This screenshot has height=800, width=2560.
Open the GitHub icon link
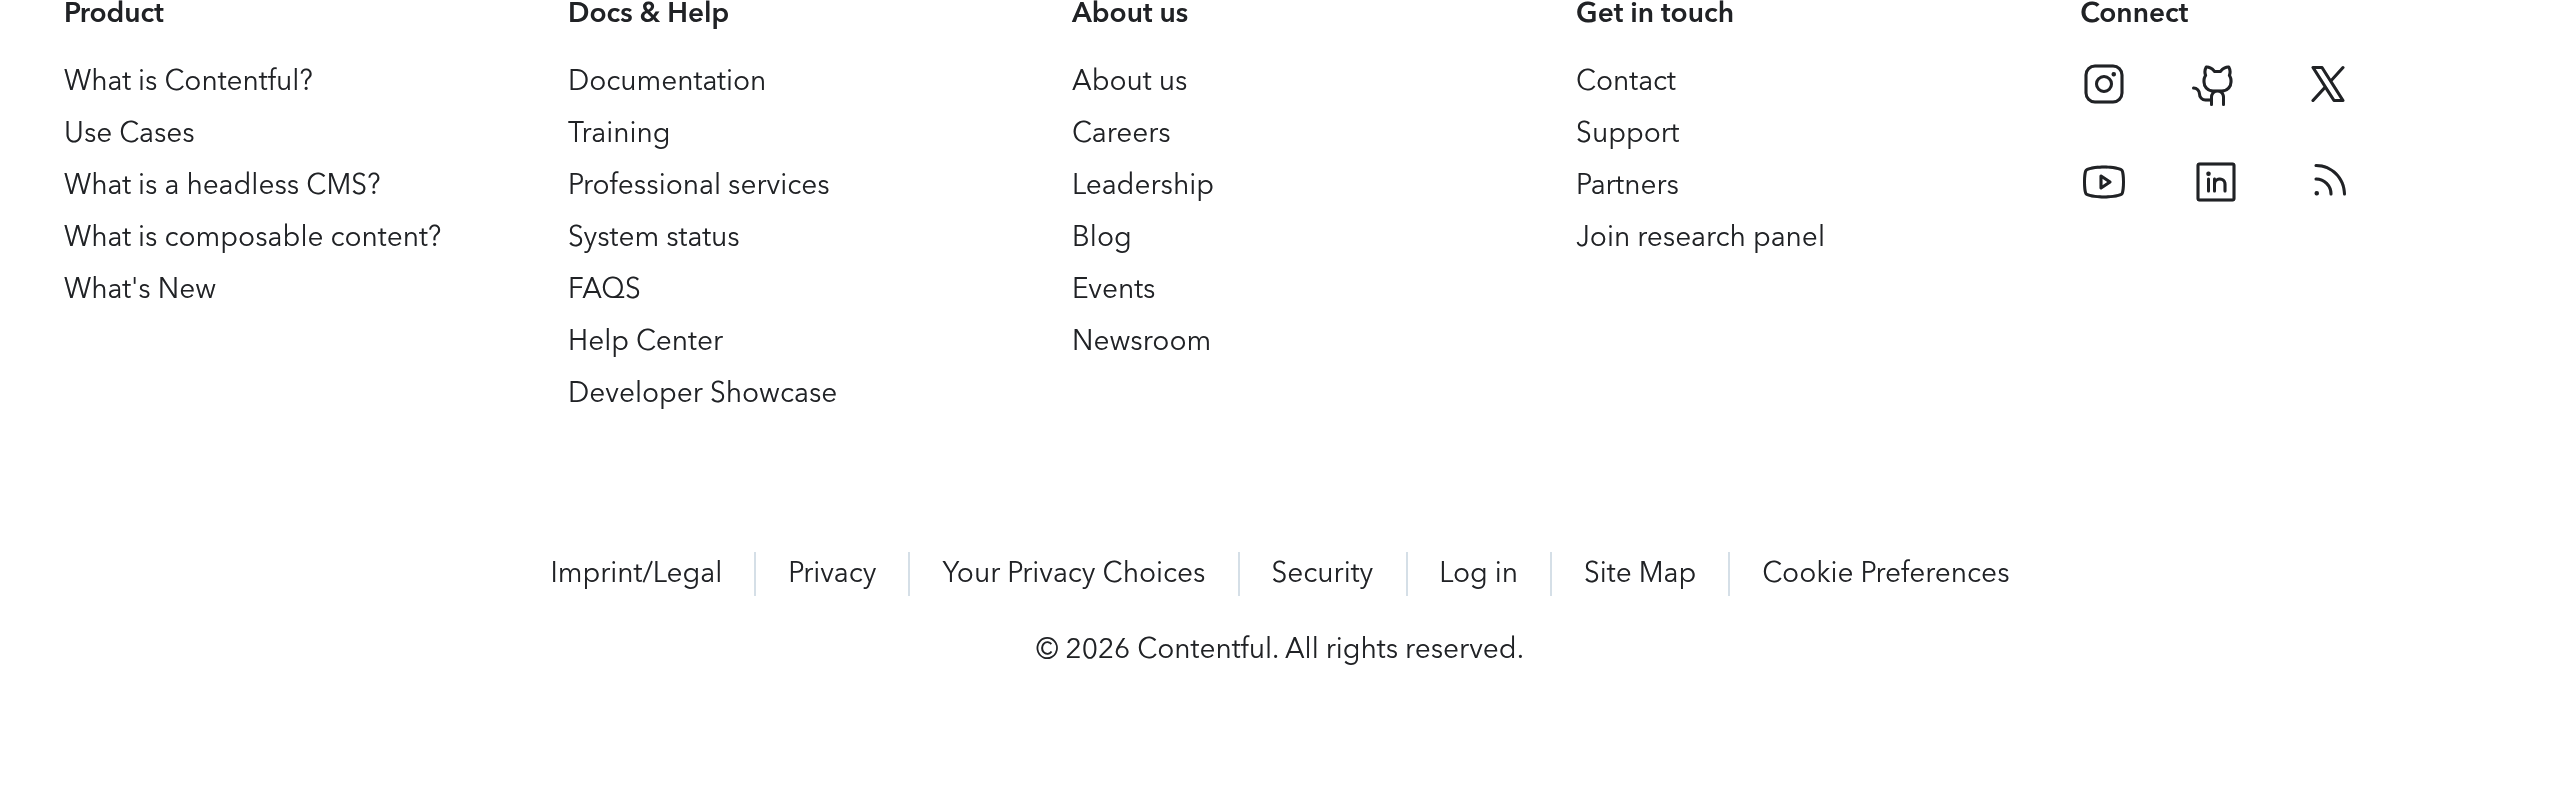click(2214, 85)
